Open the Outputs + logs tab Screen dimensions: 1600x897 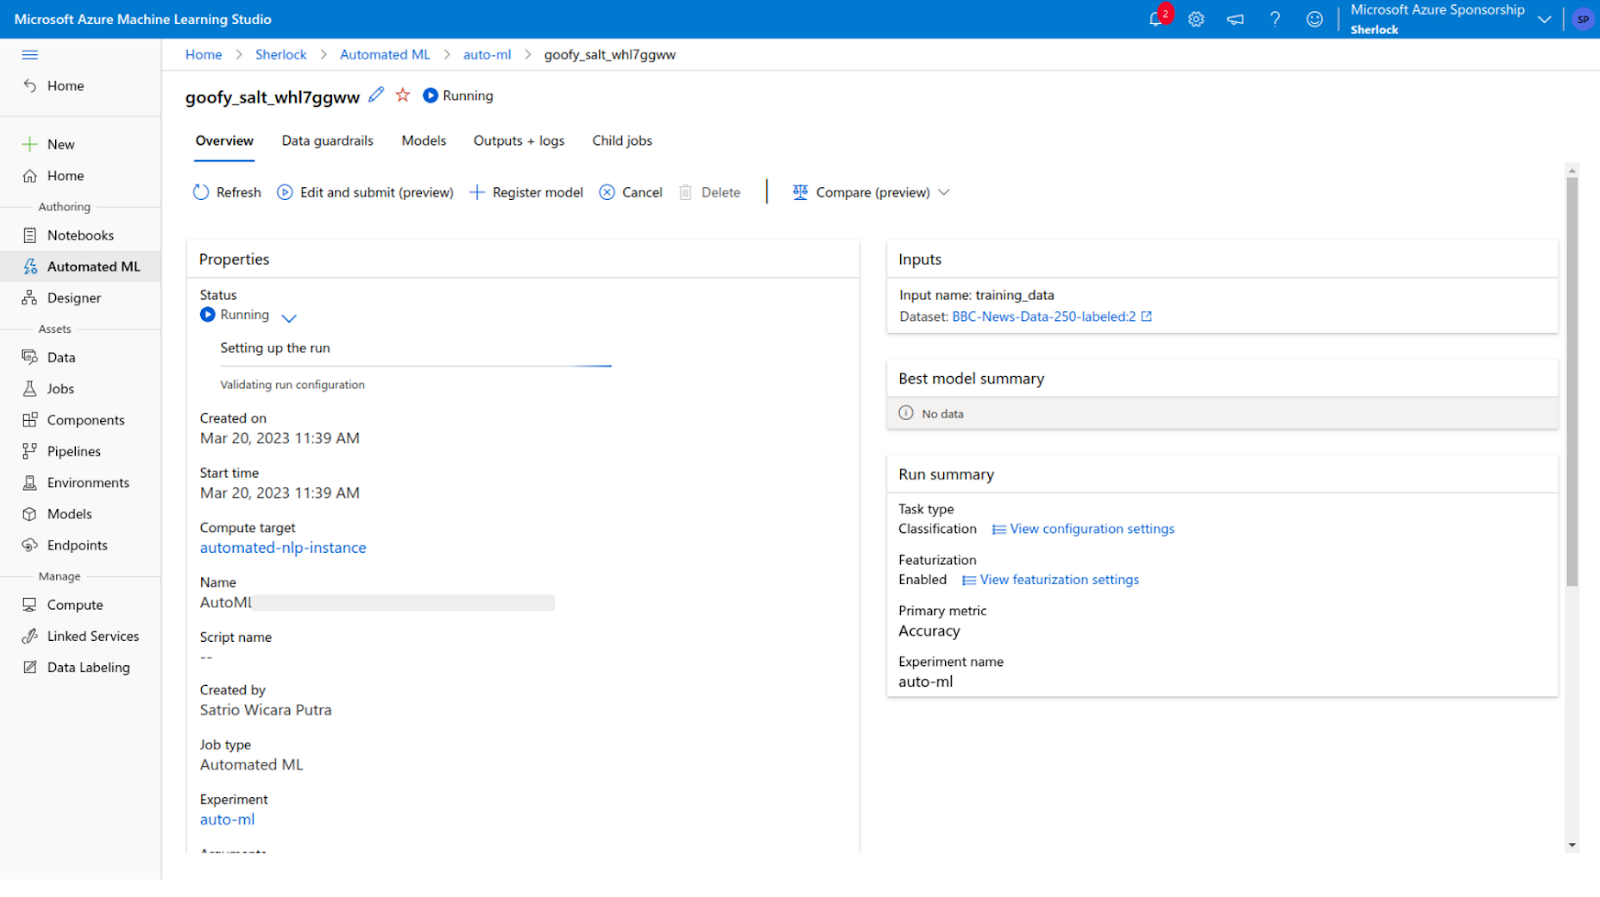tap(519, 141)
